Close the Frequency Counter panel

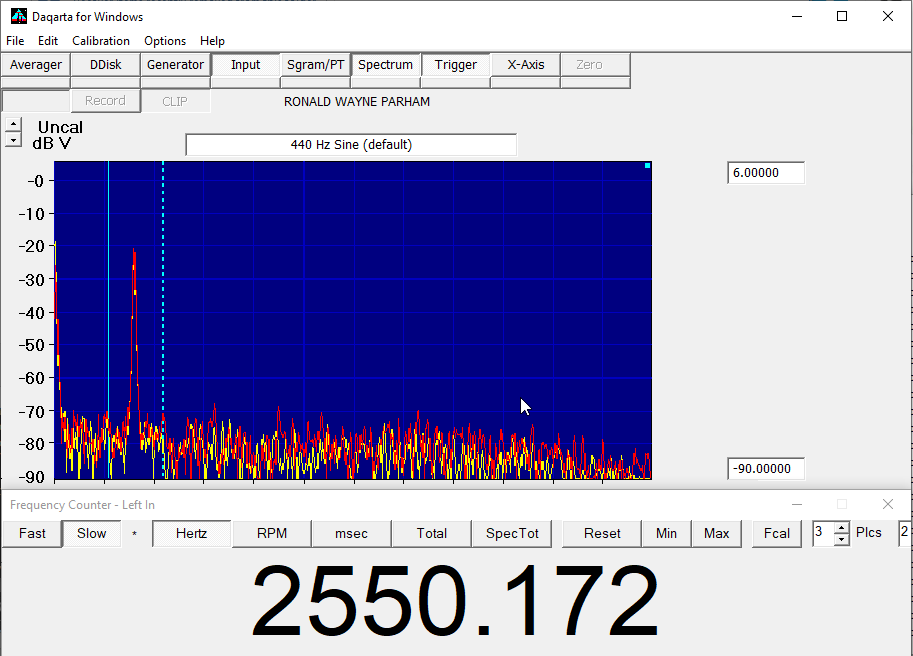(887, 505)
